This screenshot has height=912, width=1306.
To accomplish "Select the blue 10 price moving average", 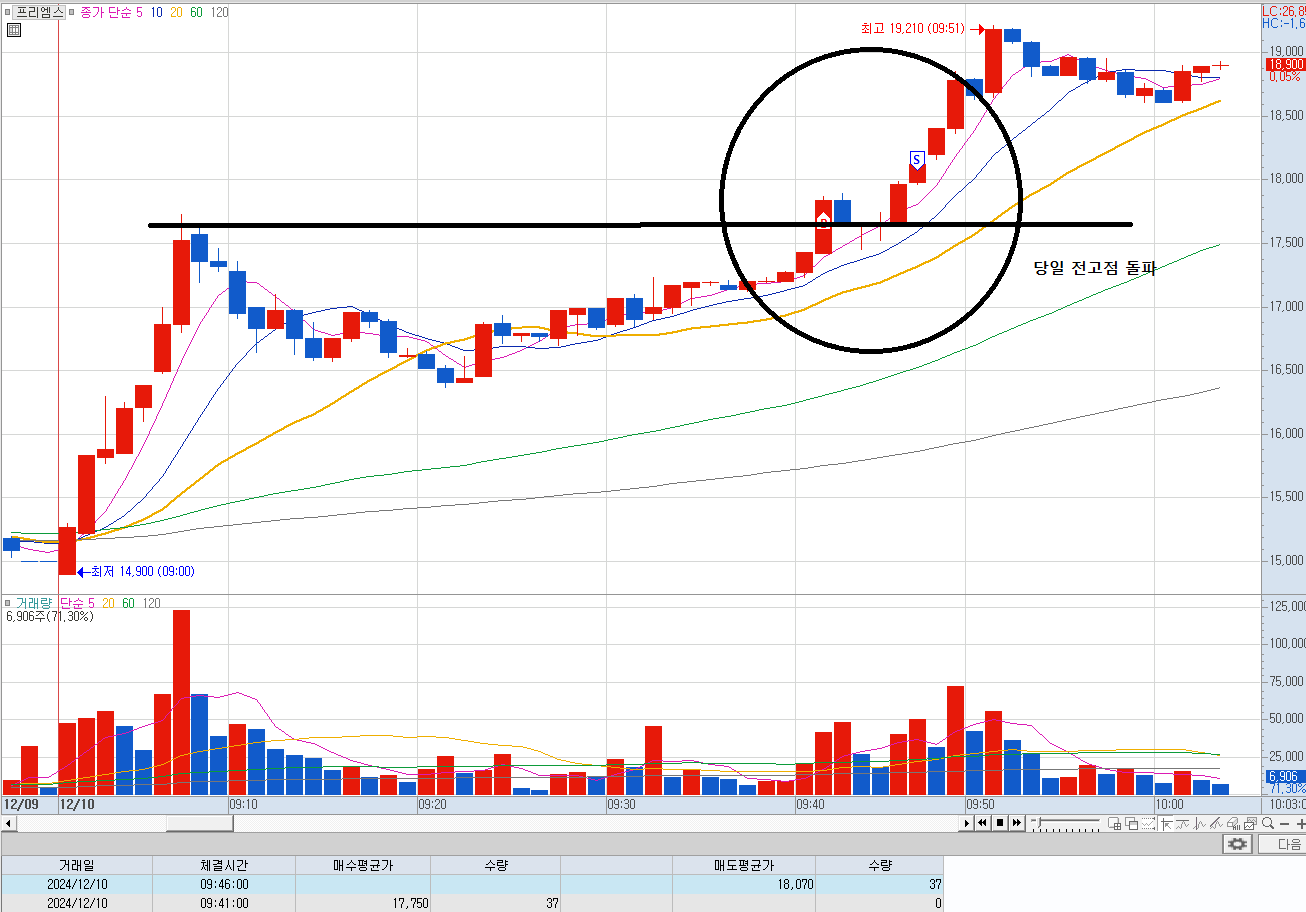I will pyautogui.click(x=158, y=12).
